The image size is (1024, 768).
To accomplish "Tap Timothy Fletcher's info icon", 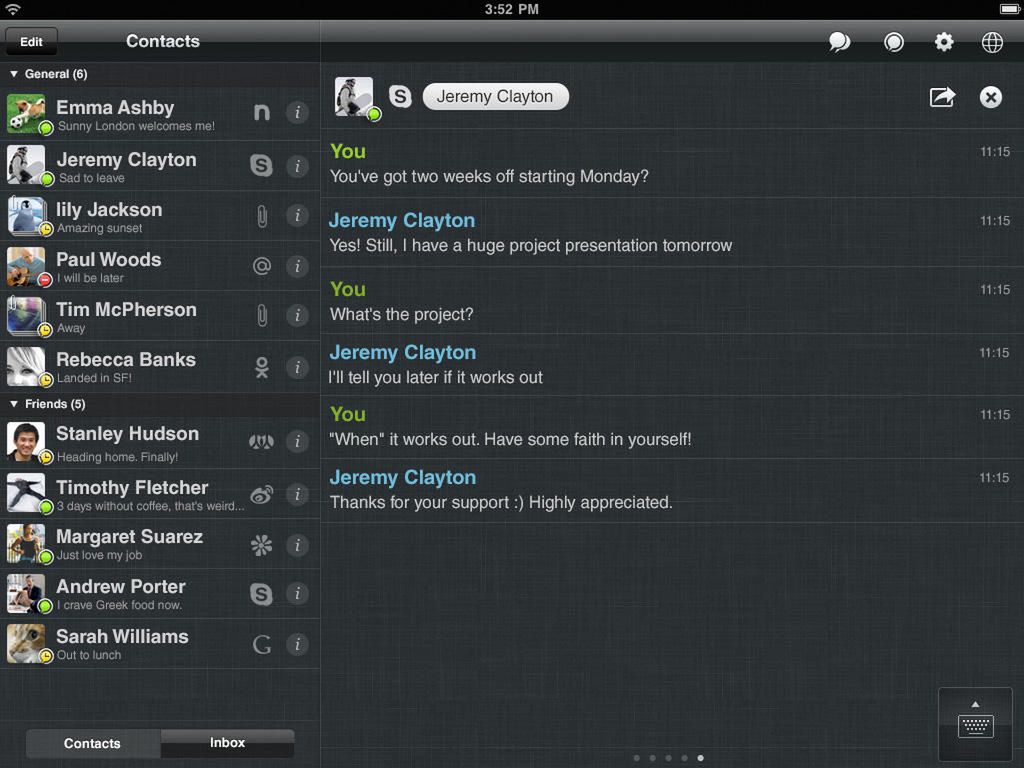I will (x=297, y=494).
